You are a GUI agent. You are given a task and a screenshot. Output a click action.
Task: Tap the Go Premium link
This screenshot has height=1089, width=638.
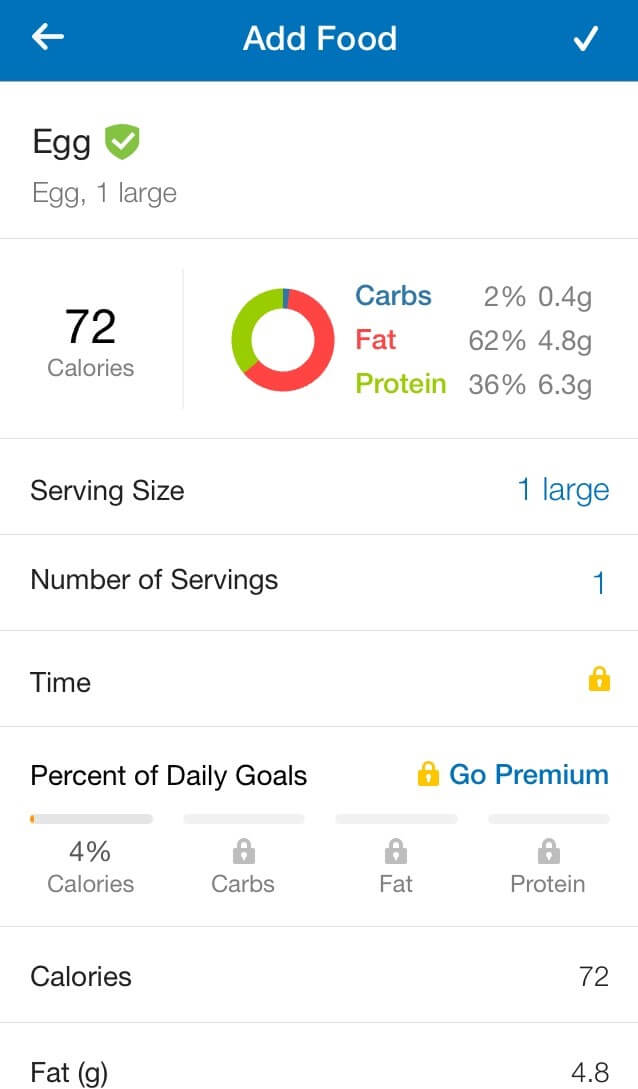[528, 774]
